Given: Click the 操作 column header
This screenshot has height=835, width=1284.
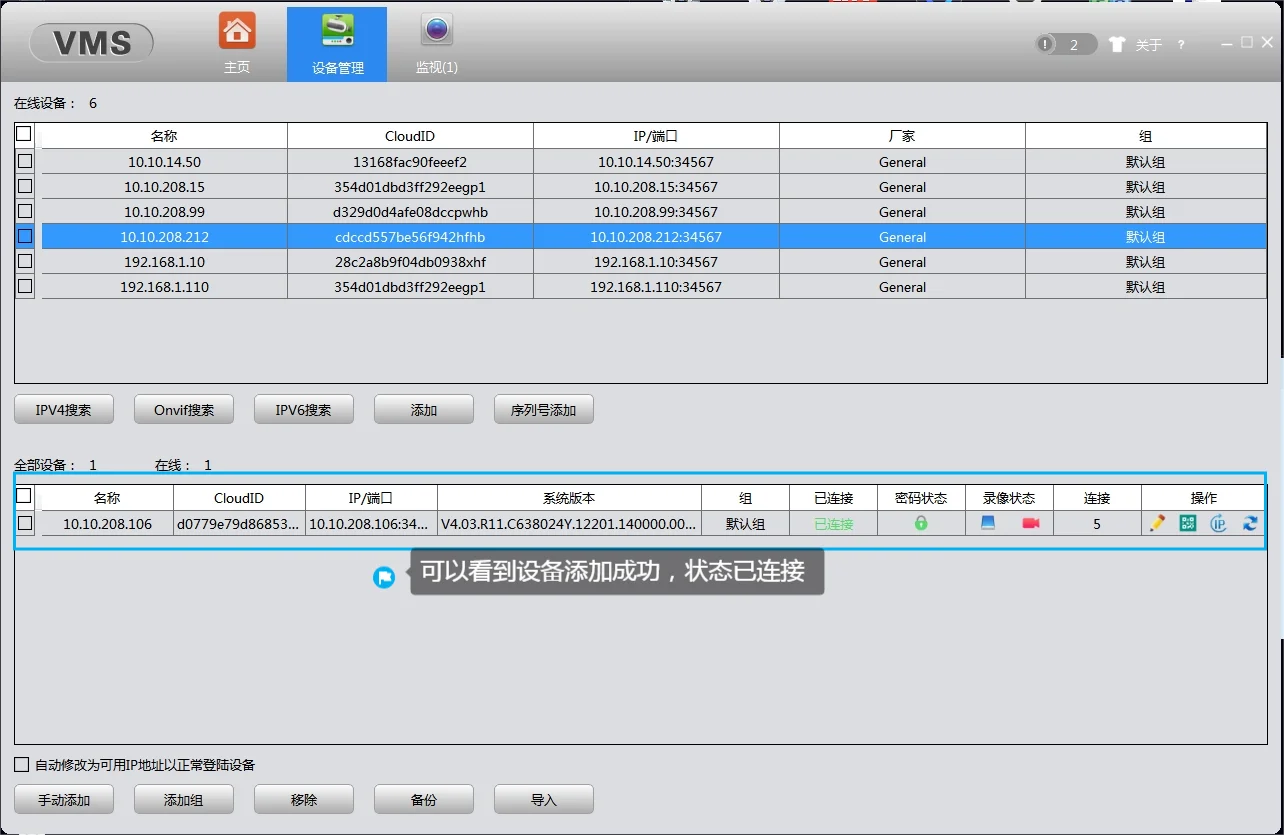Looking at the screenshot, I should pos(1204,497).
